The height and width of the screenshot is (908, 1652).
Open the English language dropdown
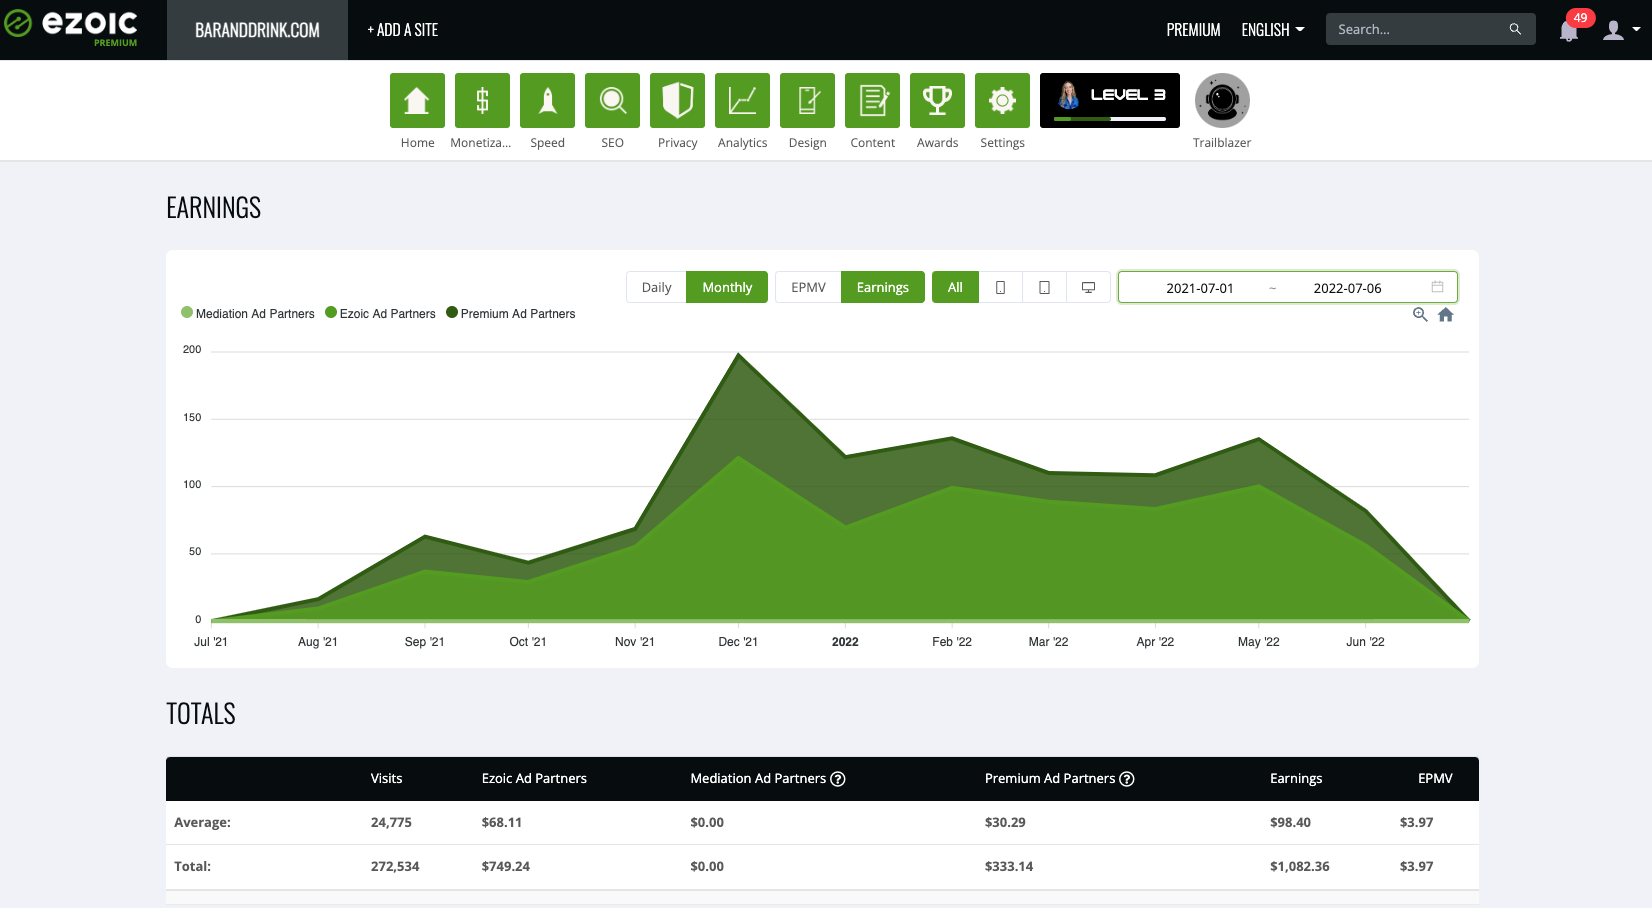pyautogui.click(x=1273, y=30)
